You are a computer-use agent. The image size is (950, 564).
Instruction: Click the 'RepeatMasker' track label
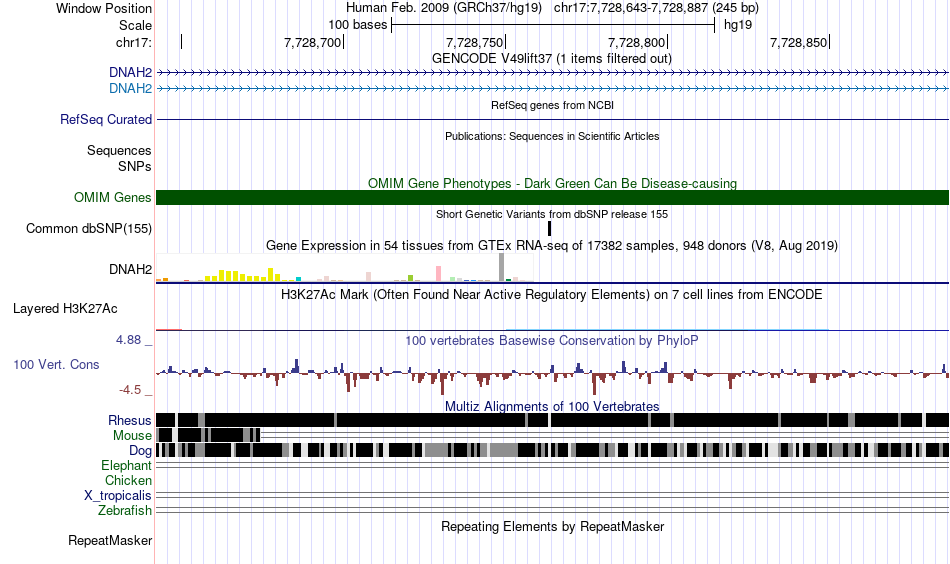pos(110,540)
